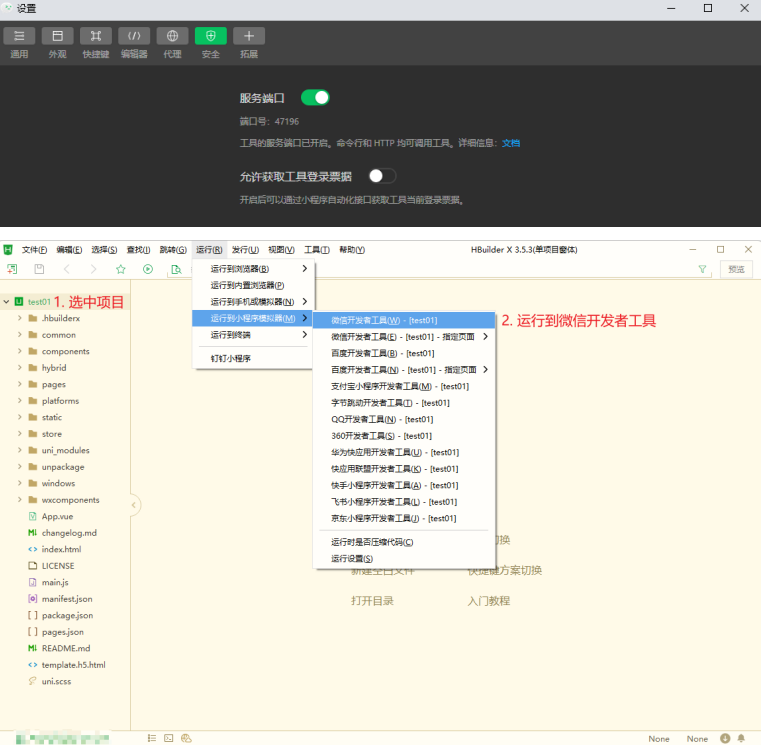The height and width of the screenshot is (745, 761).
Task: Click the outline list status bar icon
Action: [152, 738]
